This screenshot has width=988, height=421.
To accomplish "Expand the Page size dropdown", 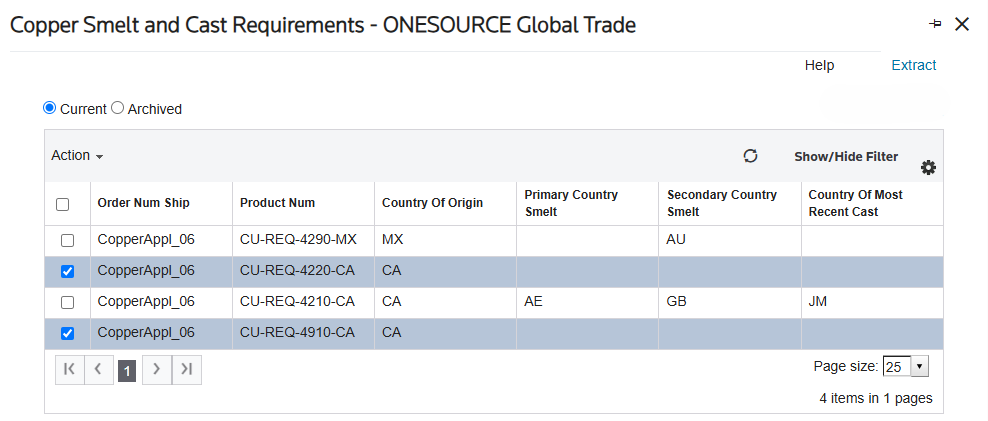I will point(905,367).
